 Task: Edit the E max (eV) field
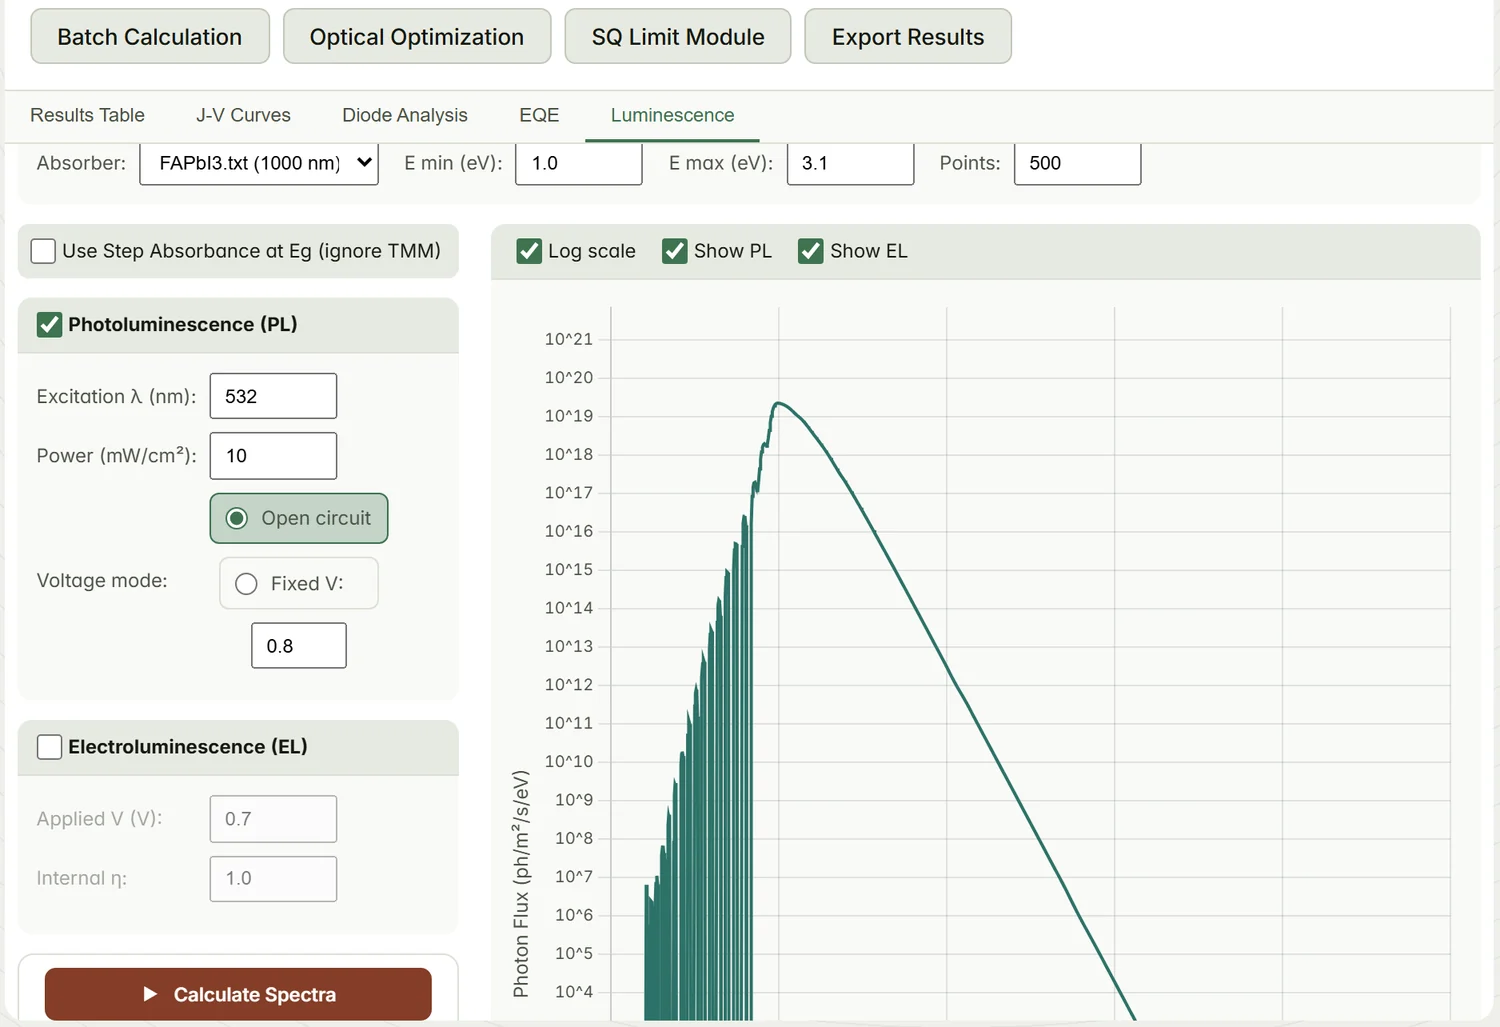[x=850, y=163]
